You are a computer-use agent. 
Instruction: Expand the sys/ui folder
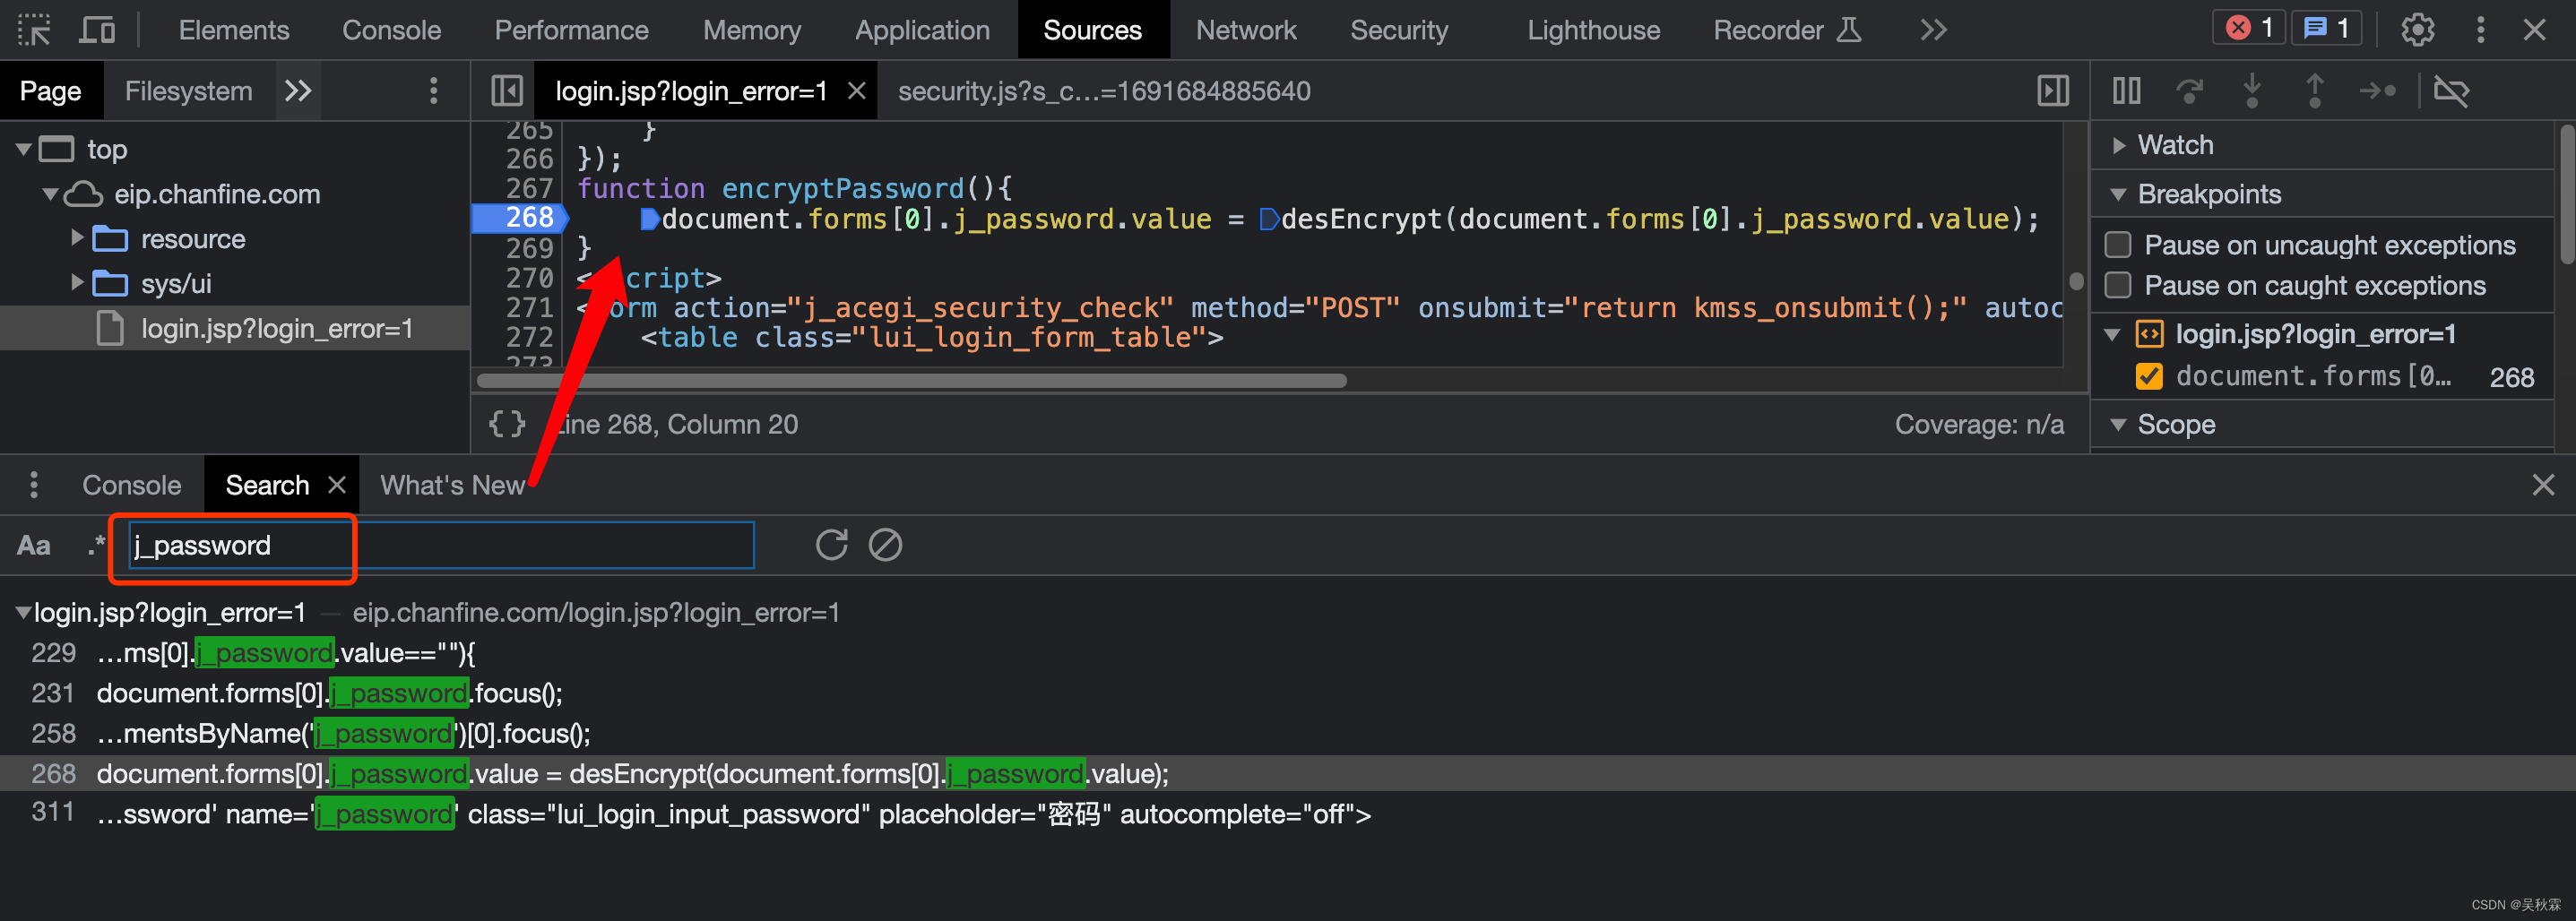pos(77,283)
